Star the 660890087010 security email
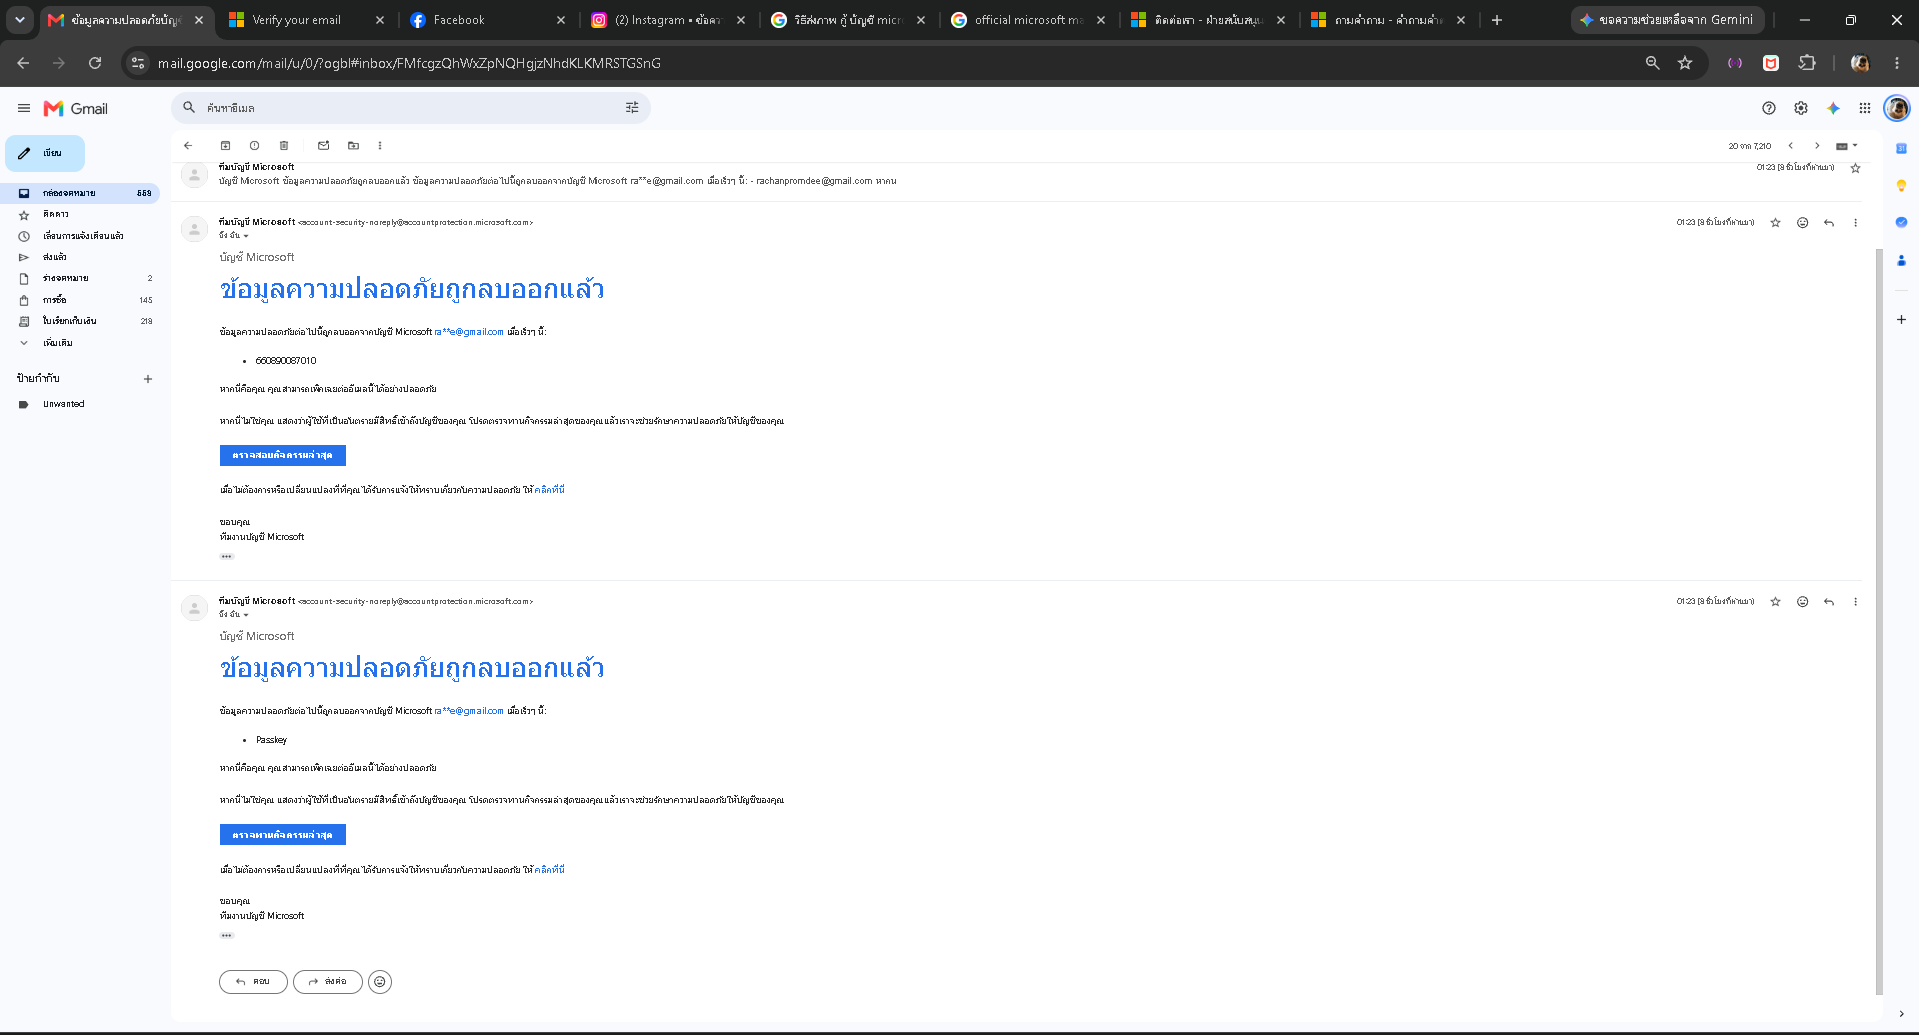The height and width of the screenshot is (1035, 1919). click(1776, 223)
